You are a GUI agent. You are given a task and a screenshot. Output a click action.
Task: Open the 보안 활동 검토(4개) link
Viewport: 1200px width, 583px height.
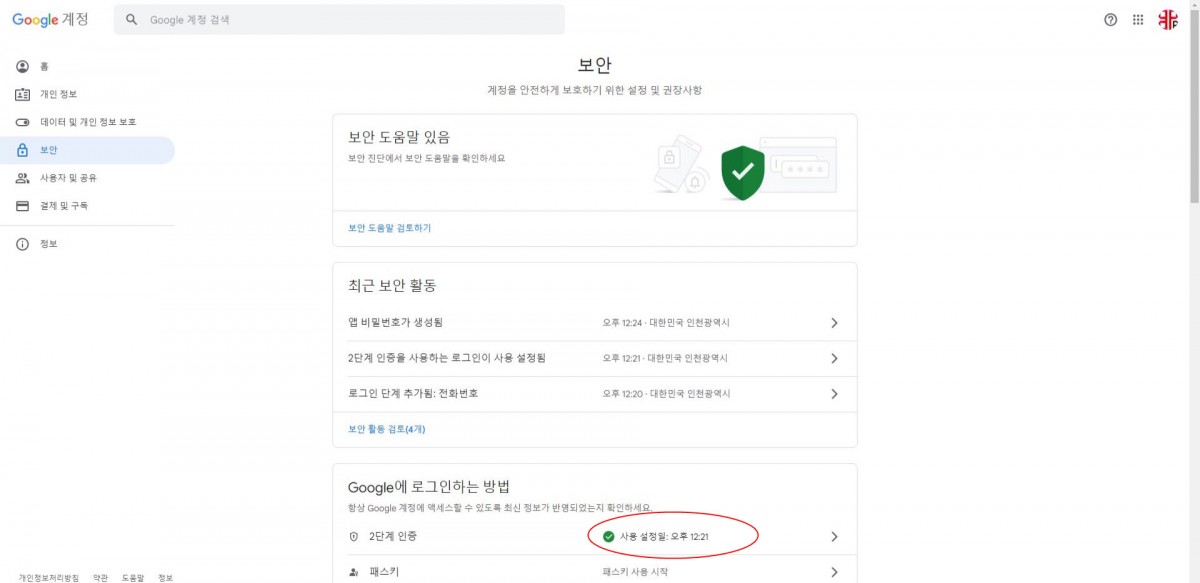click(387, 429)
